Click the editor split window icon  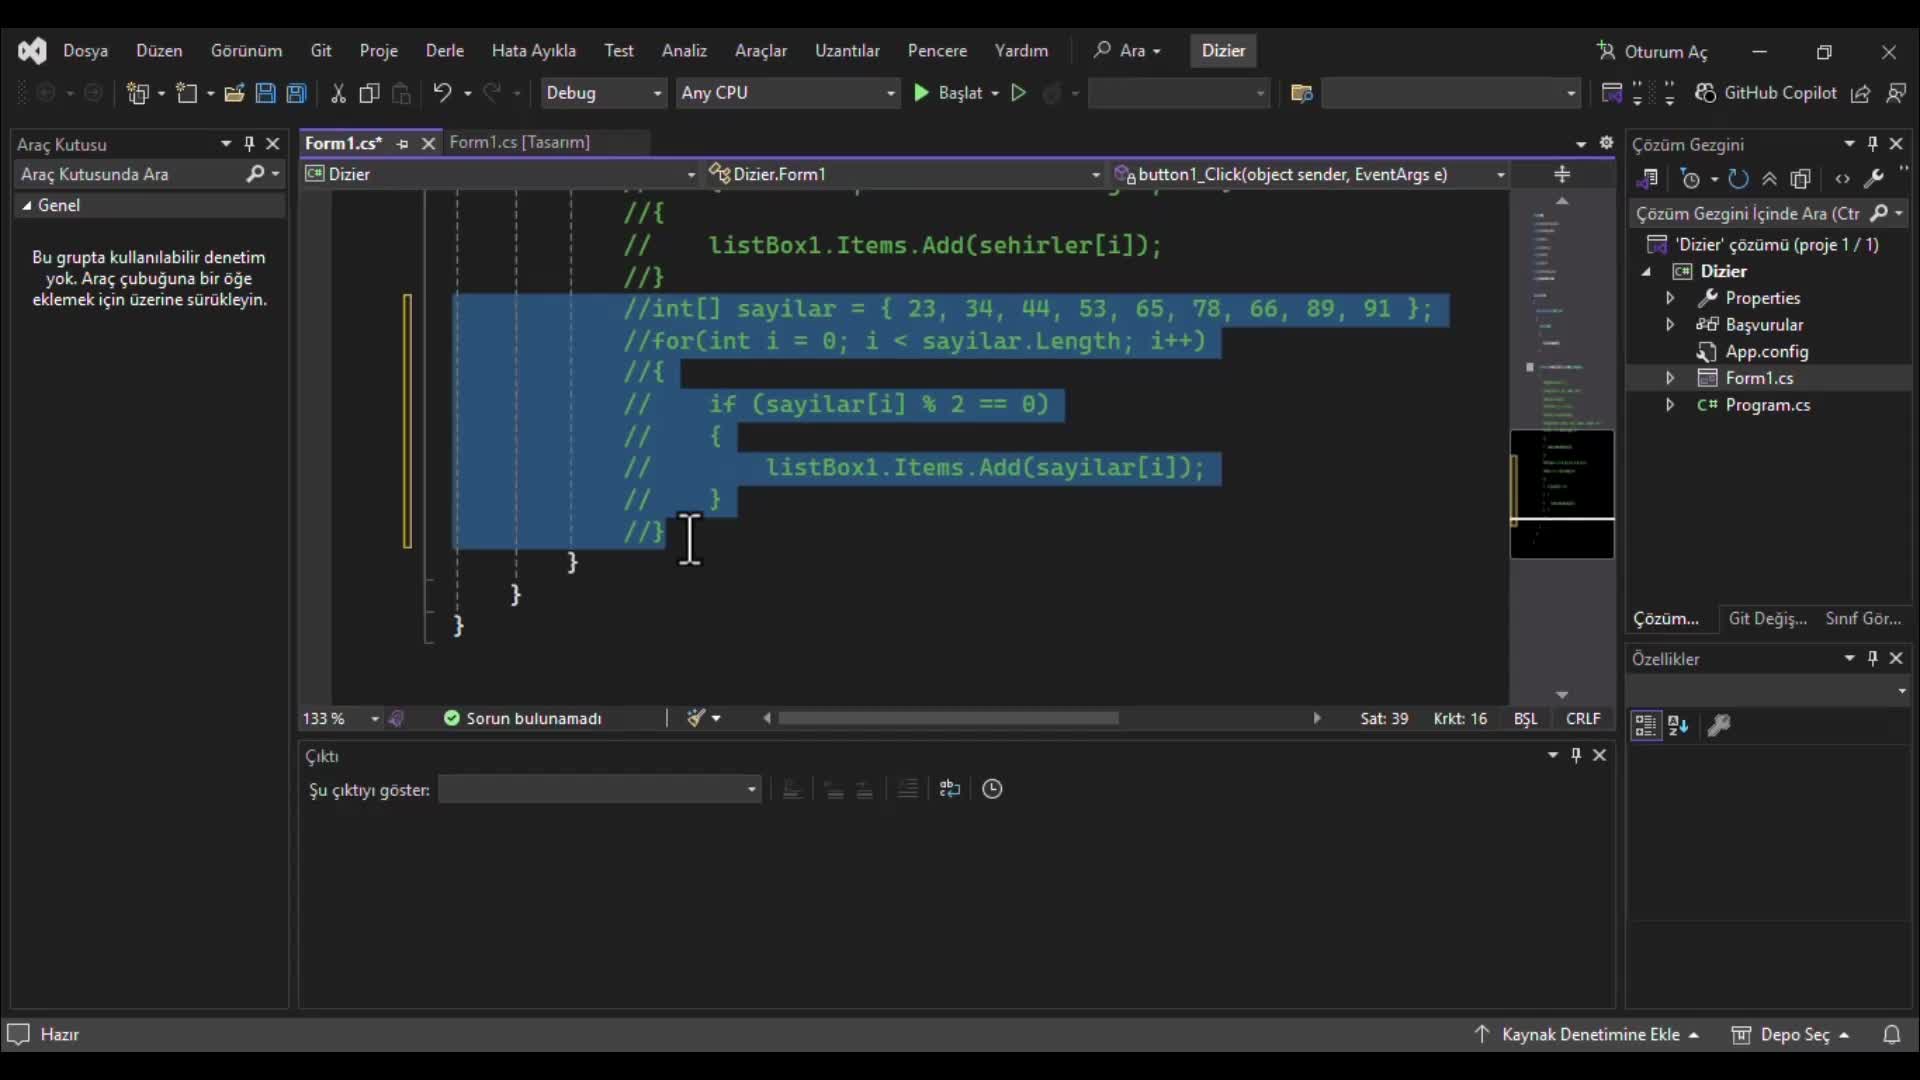click(x=1562, y=174)
